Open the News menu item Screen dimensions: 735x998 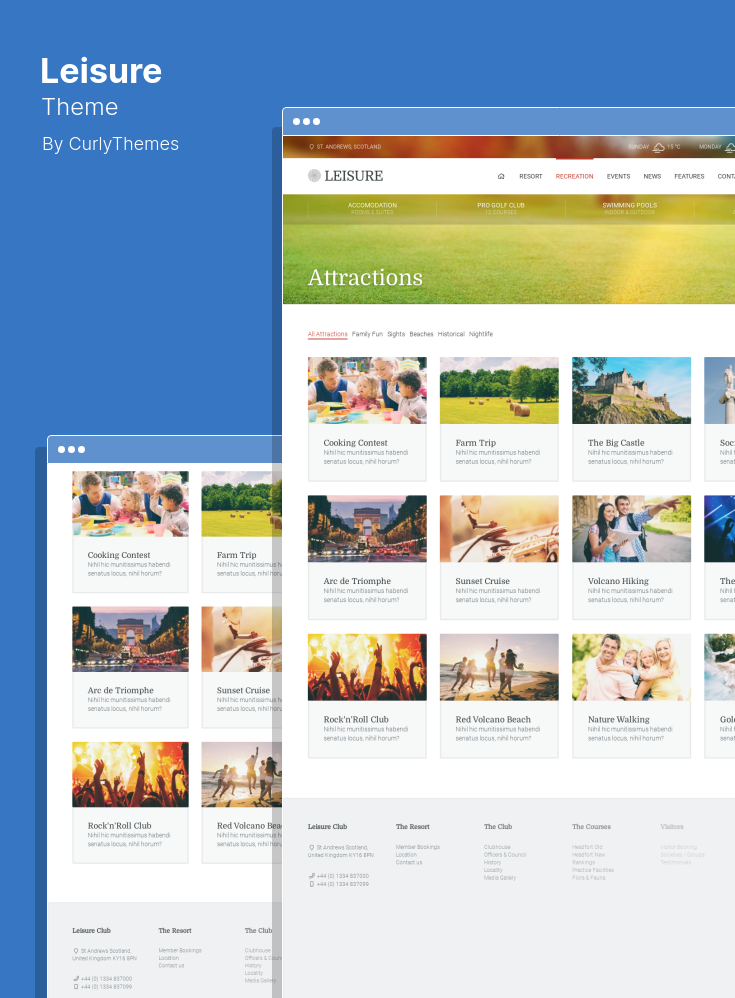(x=652, y=176)
